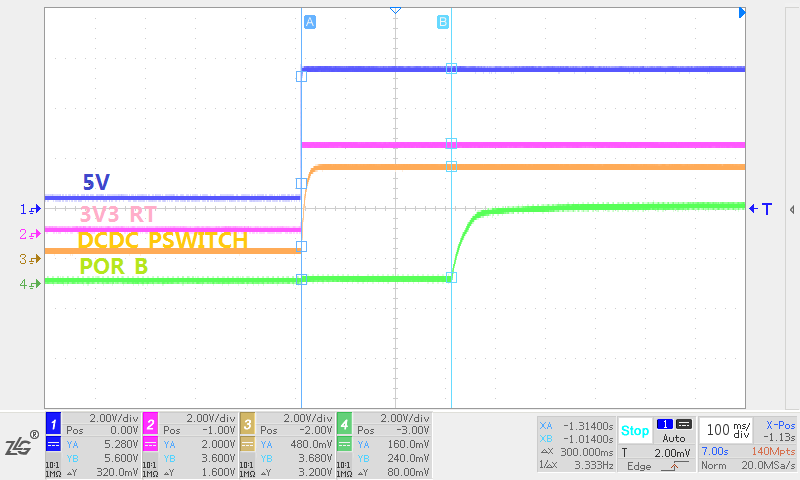Click the trigger level T marker
Viewport: 800px width, 480px height.
pyautogui.click(x=761, y=209)
